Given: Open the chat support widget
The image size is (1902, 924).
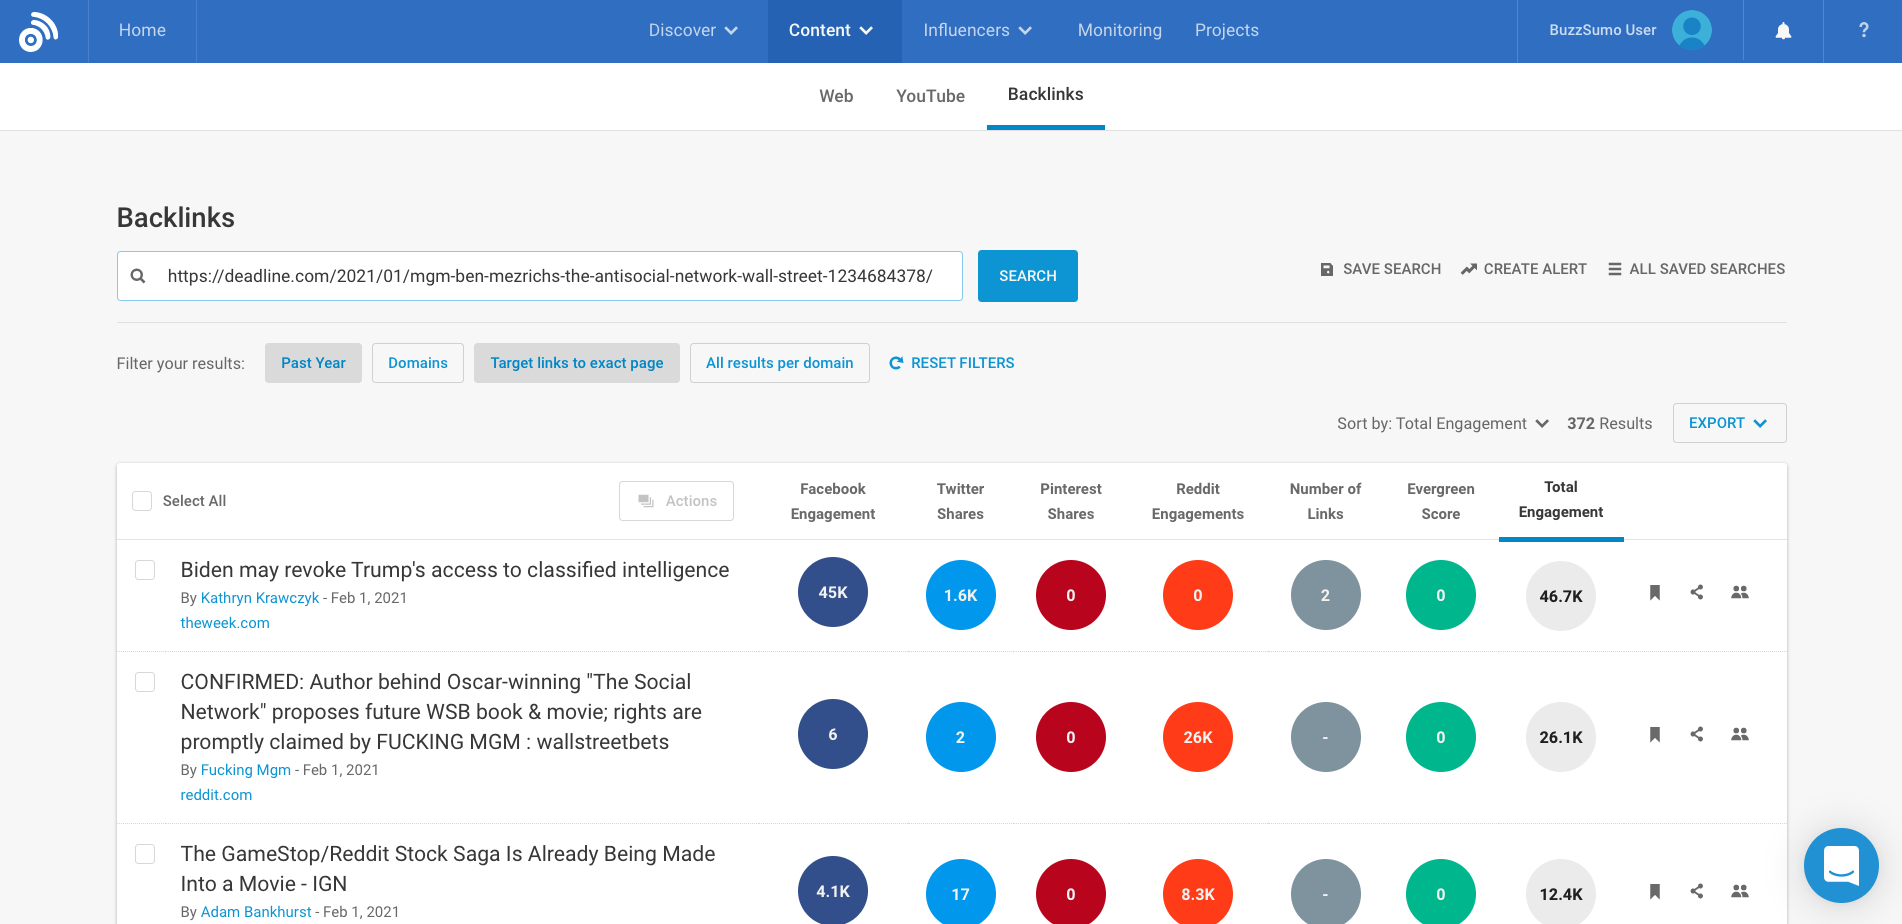Looking at the screenshot, I should [1841, 865].
